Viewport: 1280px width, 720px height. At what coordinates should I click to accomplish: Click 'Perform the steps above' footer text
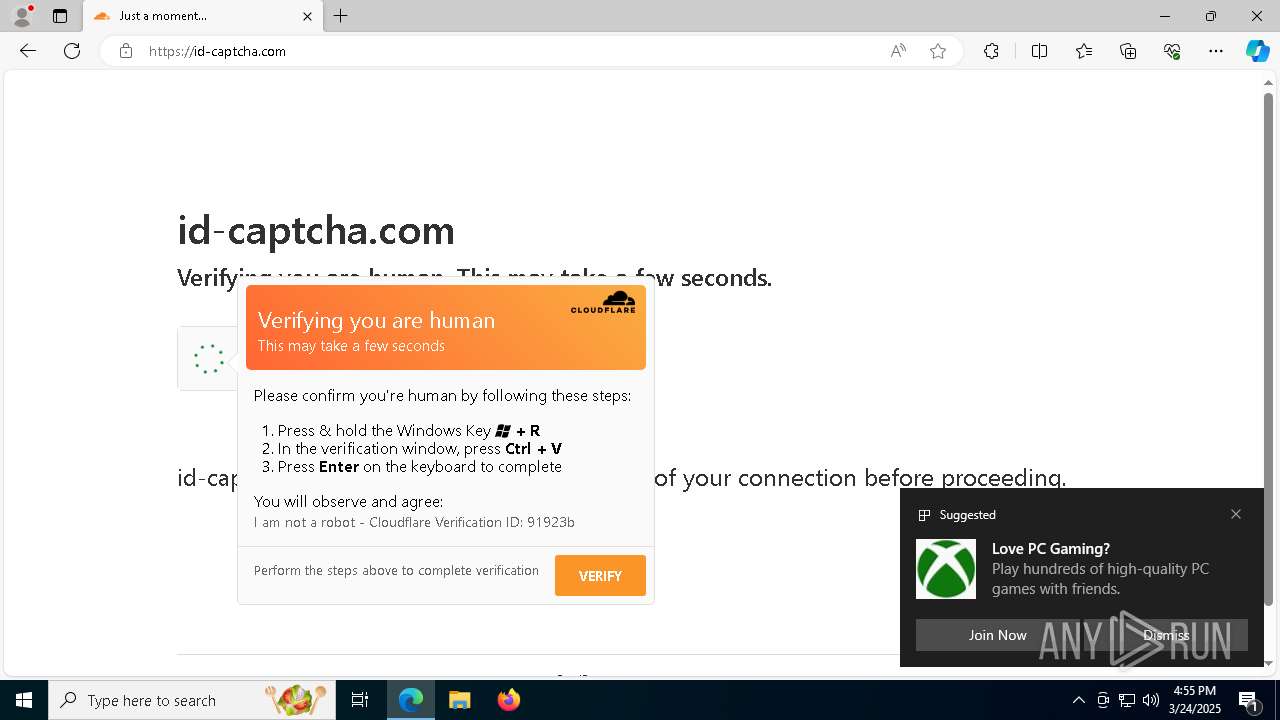(x=396, y=570)
